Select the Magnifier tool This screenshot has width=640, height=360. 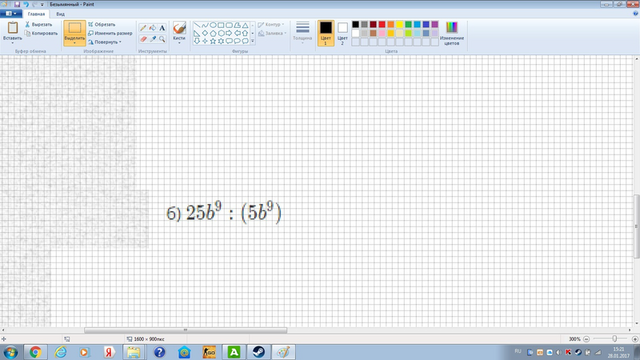[162, 39]
